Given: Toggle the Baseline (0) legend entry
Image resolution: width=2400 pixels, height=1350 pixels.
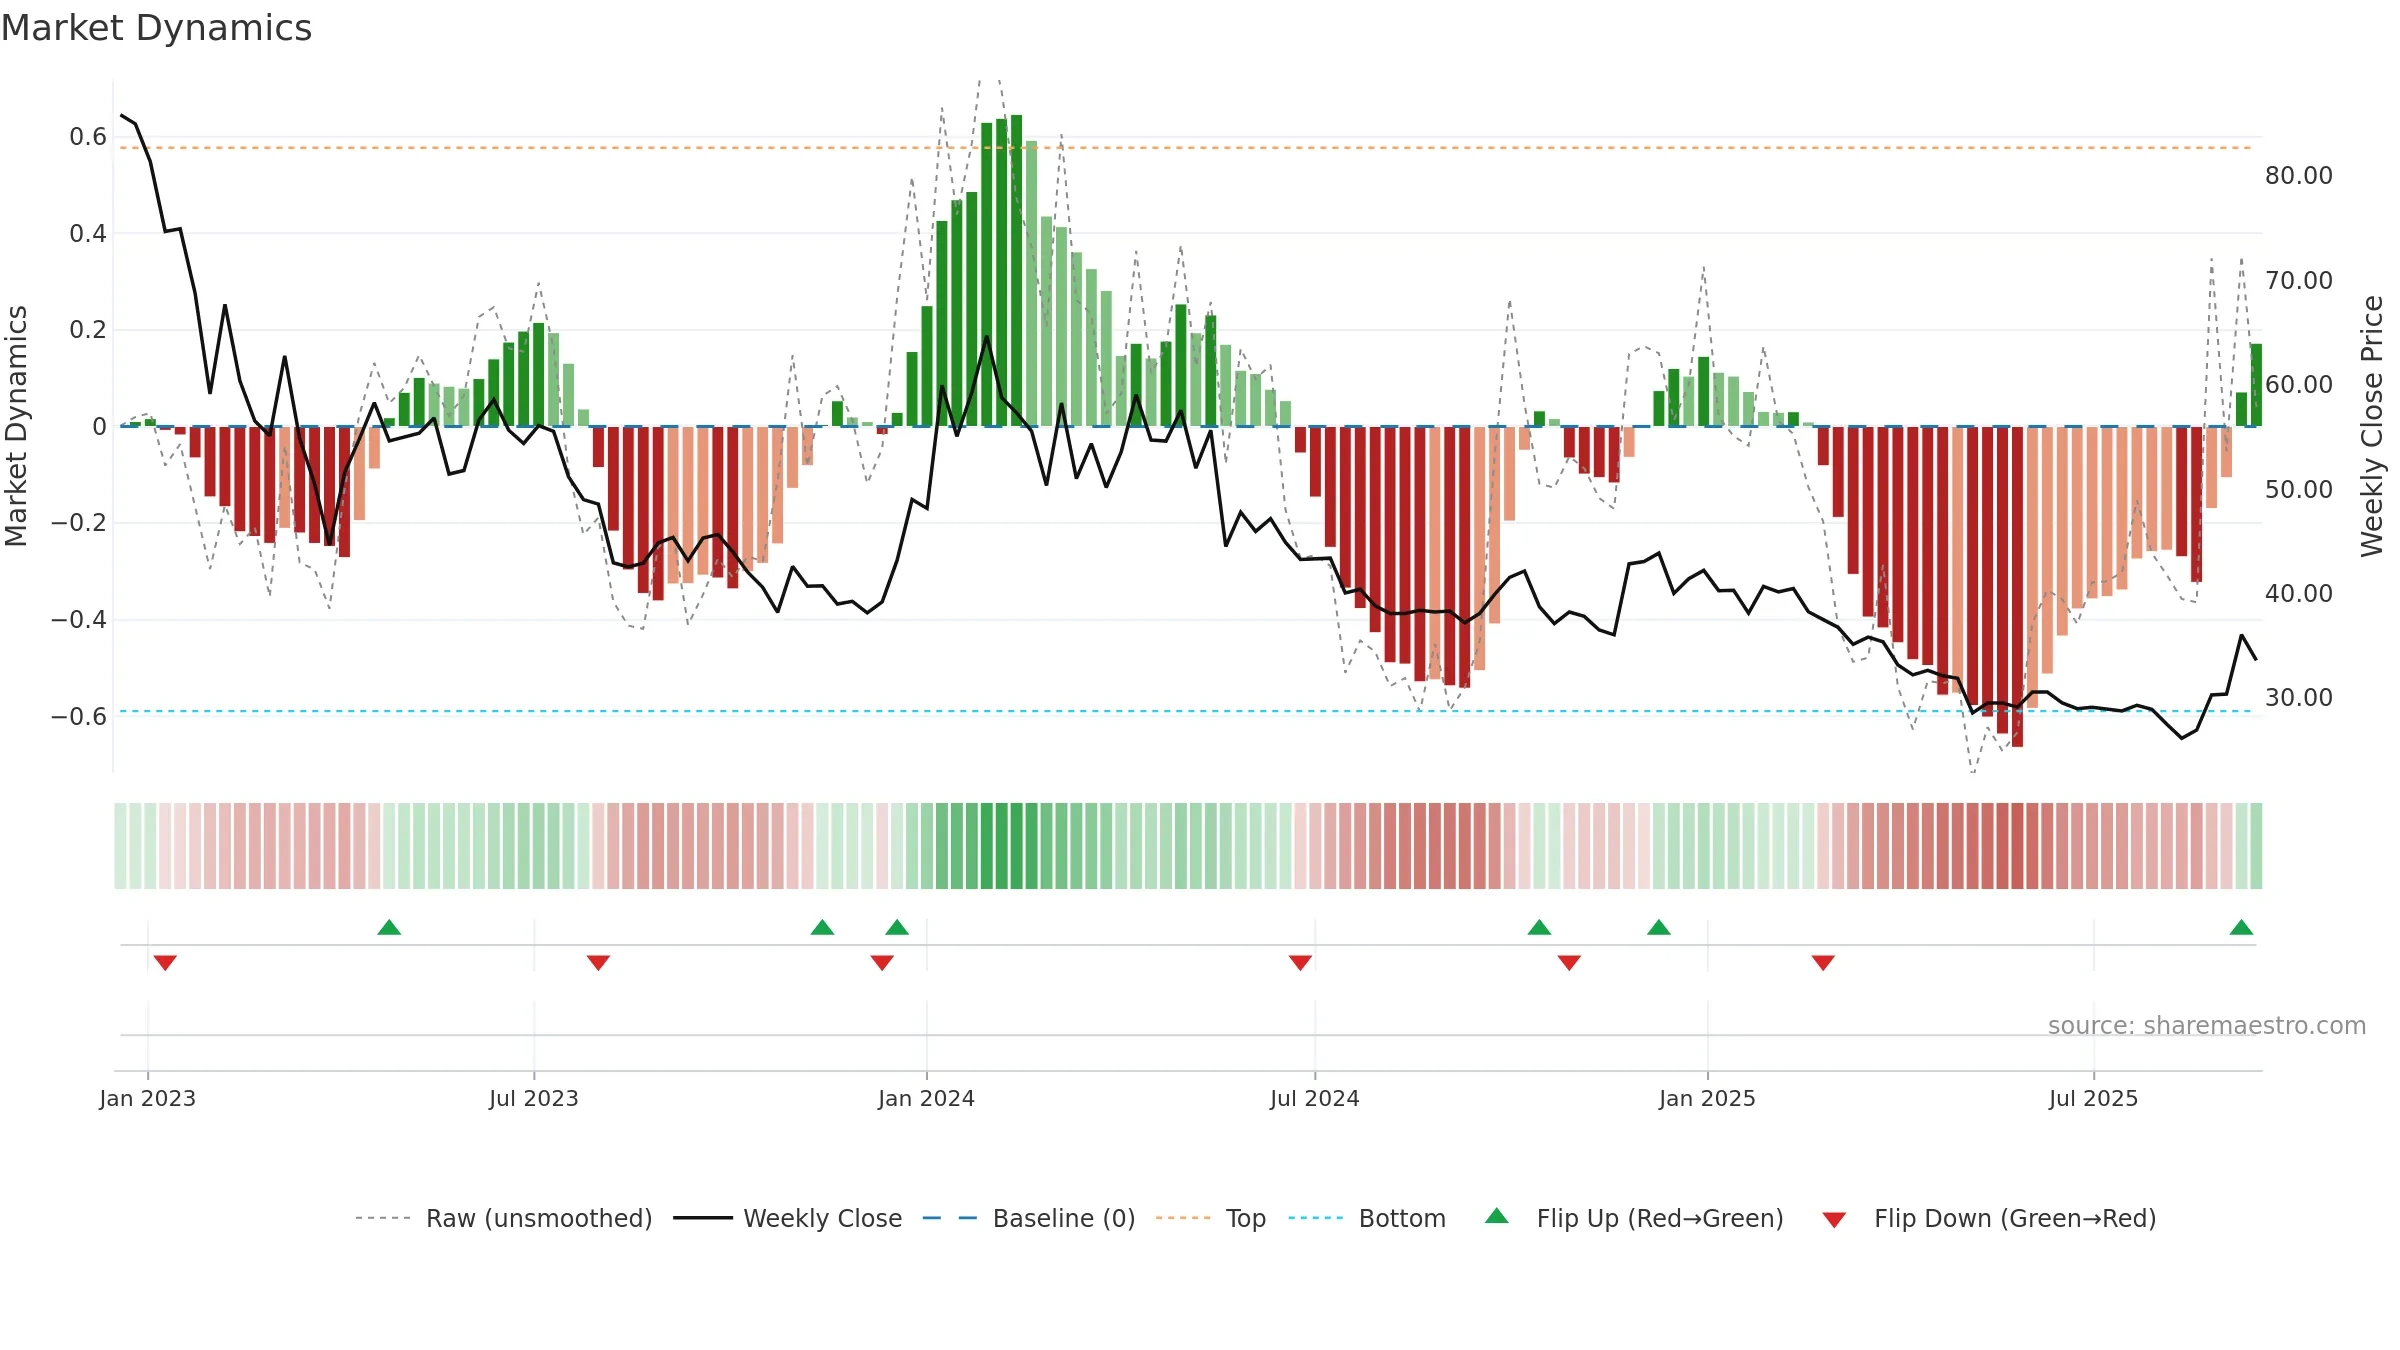Looking at the screenshot, I should 1029,1218.
